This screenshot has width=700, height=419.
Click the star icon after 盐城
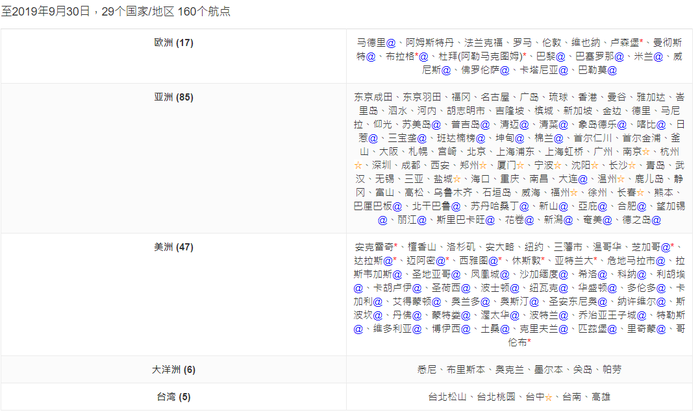pos(457,179)
